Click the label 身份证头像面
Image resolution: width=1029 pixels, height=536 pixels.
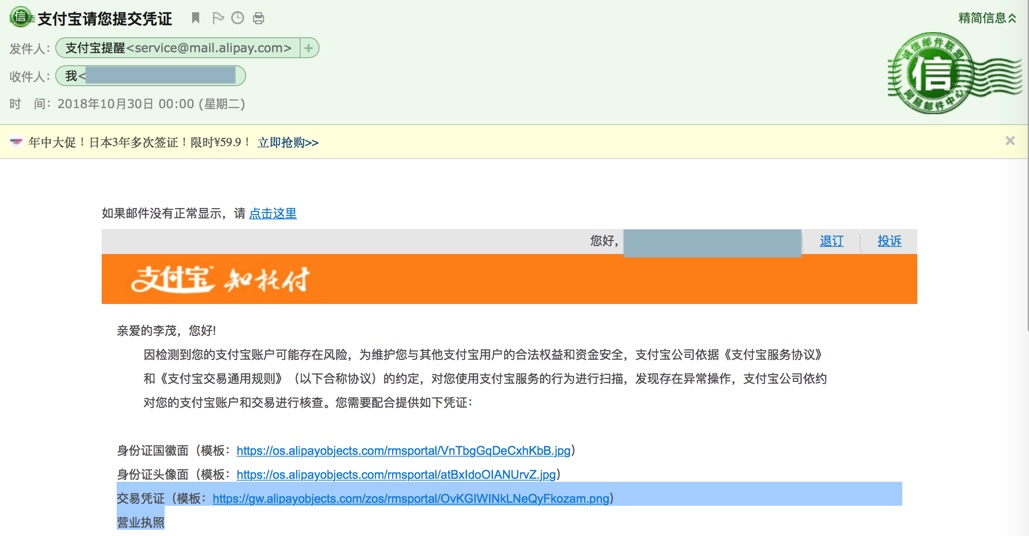152,474
